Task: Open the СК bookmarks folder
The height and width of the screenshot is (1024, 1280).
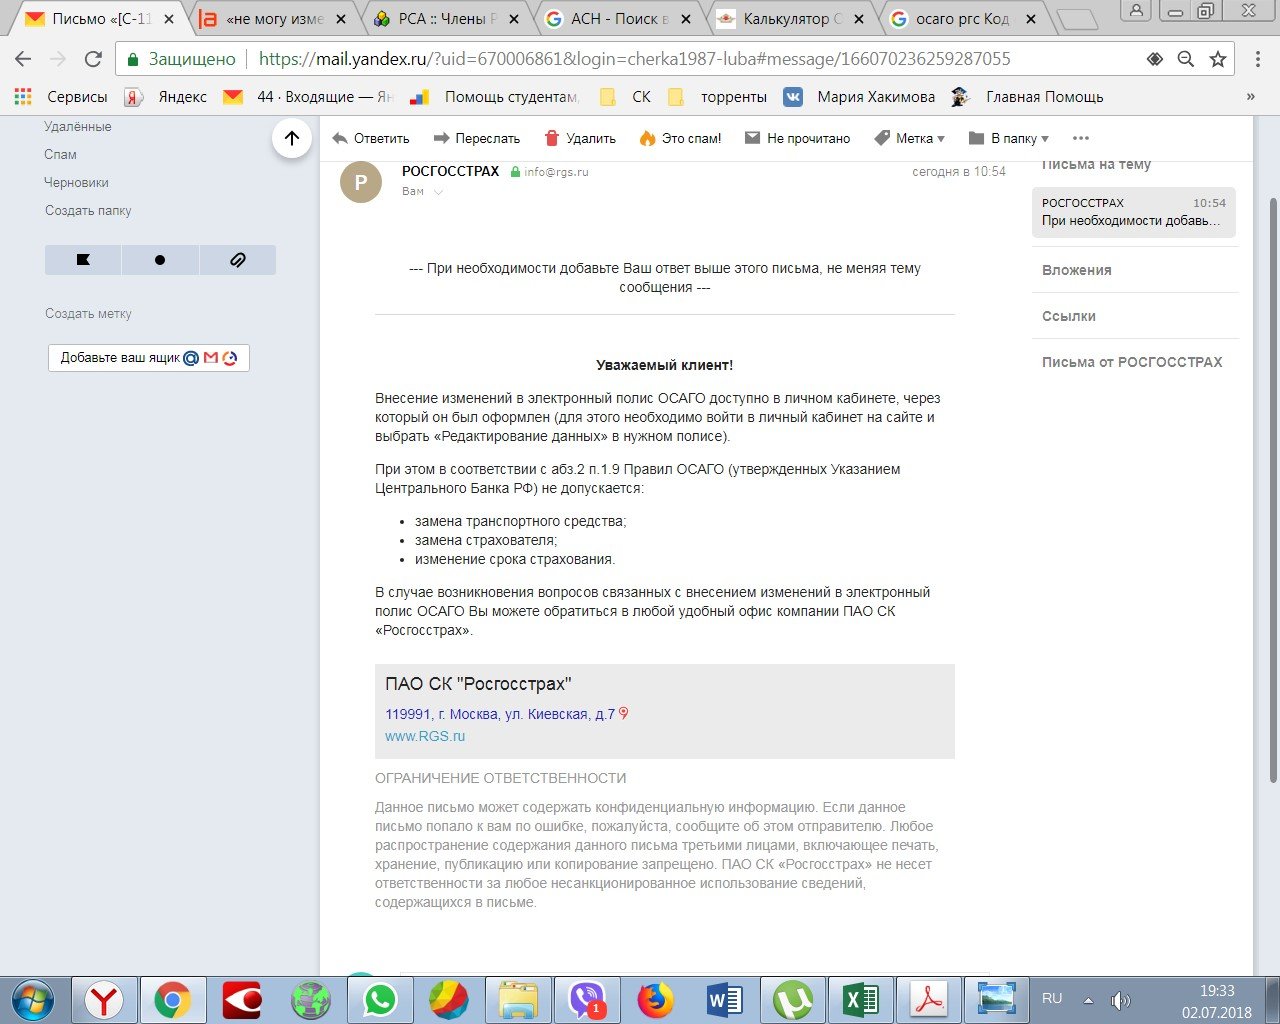Action: [x=625, y=97]
